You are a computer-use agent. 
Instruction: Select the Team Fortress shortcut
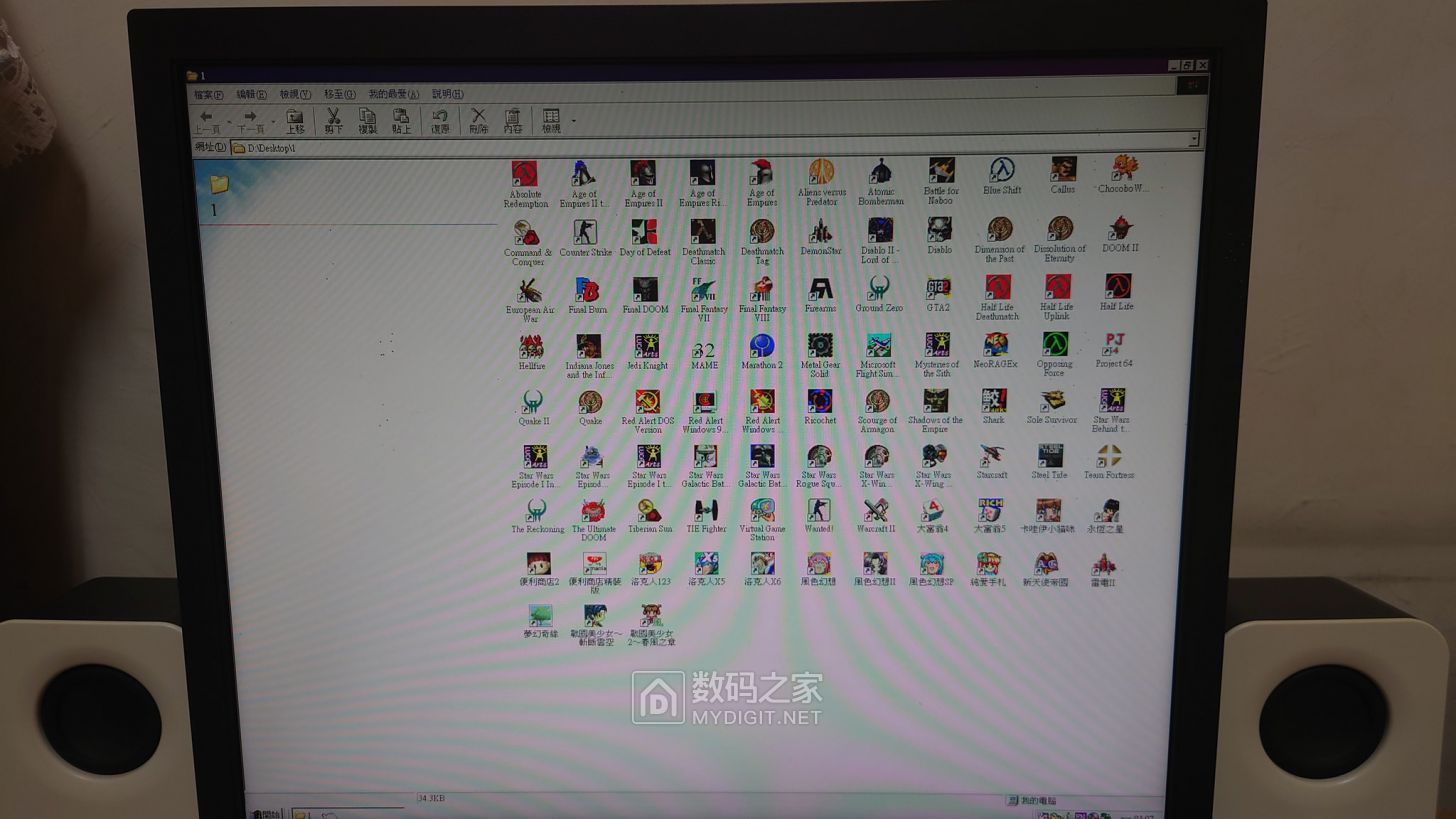[1108, 462]
